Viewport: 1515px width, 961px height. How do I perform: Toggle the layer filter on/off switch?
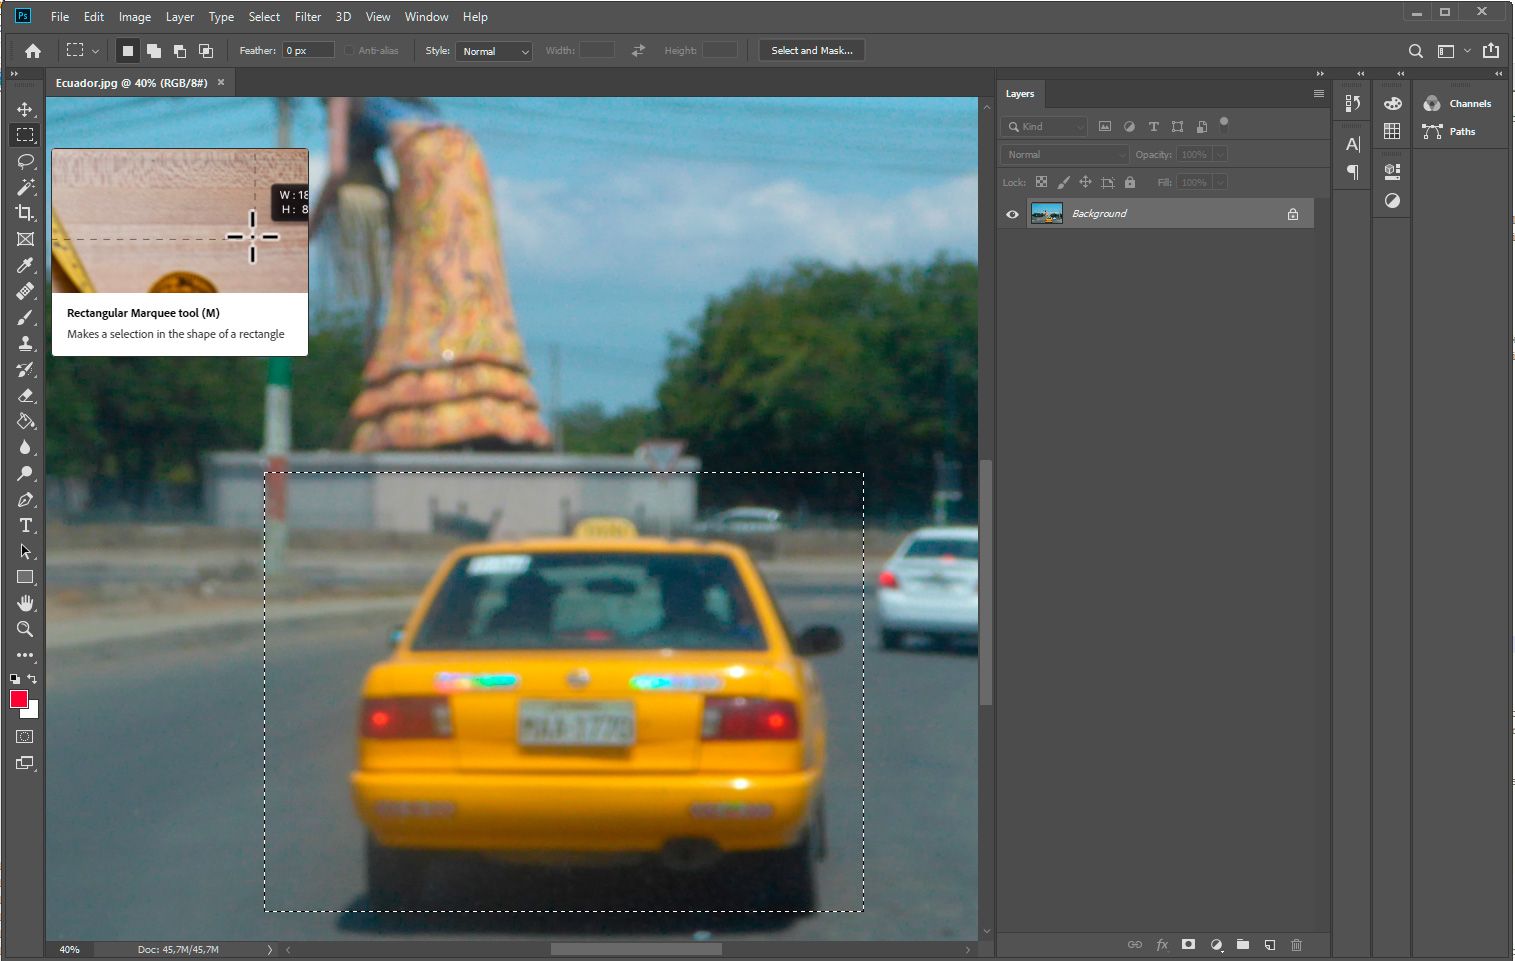1224,125
